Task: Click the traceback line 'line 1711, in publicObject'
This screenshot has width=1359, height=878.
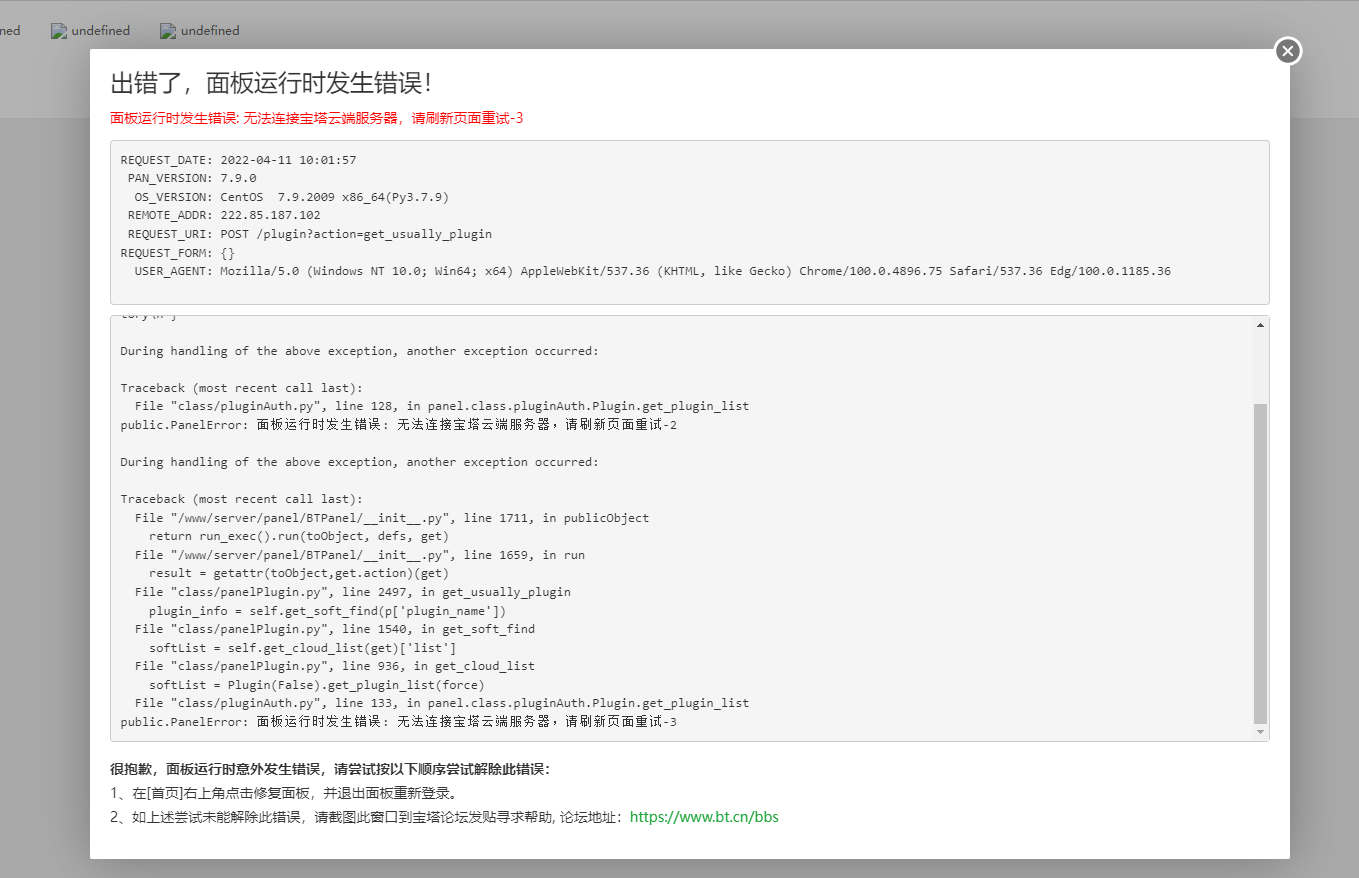Action: (392, 518)
